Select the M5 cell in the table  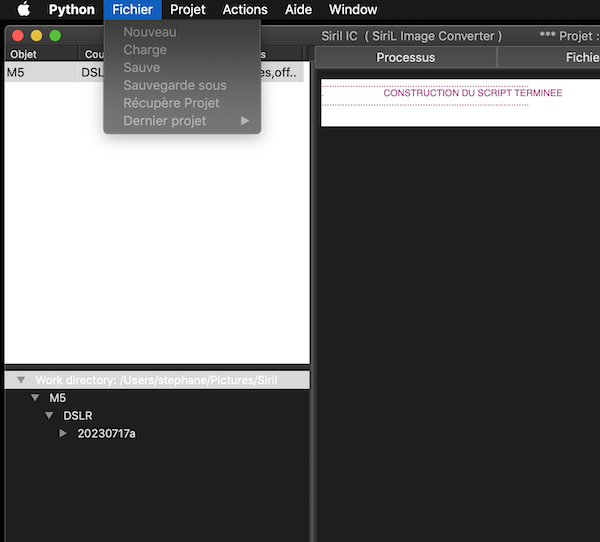click(41, 72)
